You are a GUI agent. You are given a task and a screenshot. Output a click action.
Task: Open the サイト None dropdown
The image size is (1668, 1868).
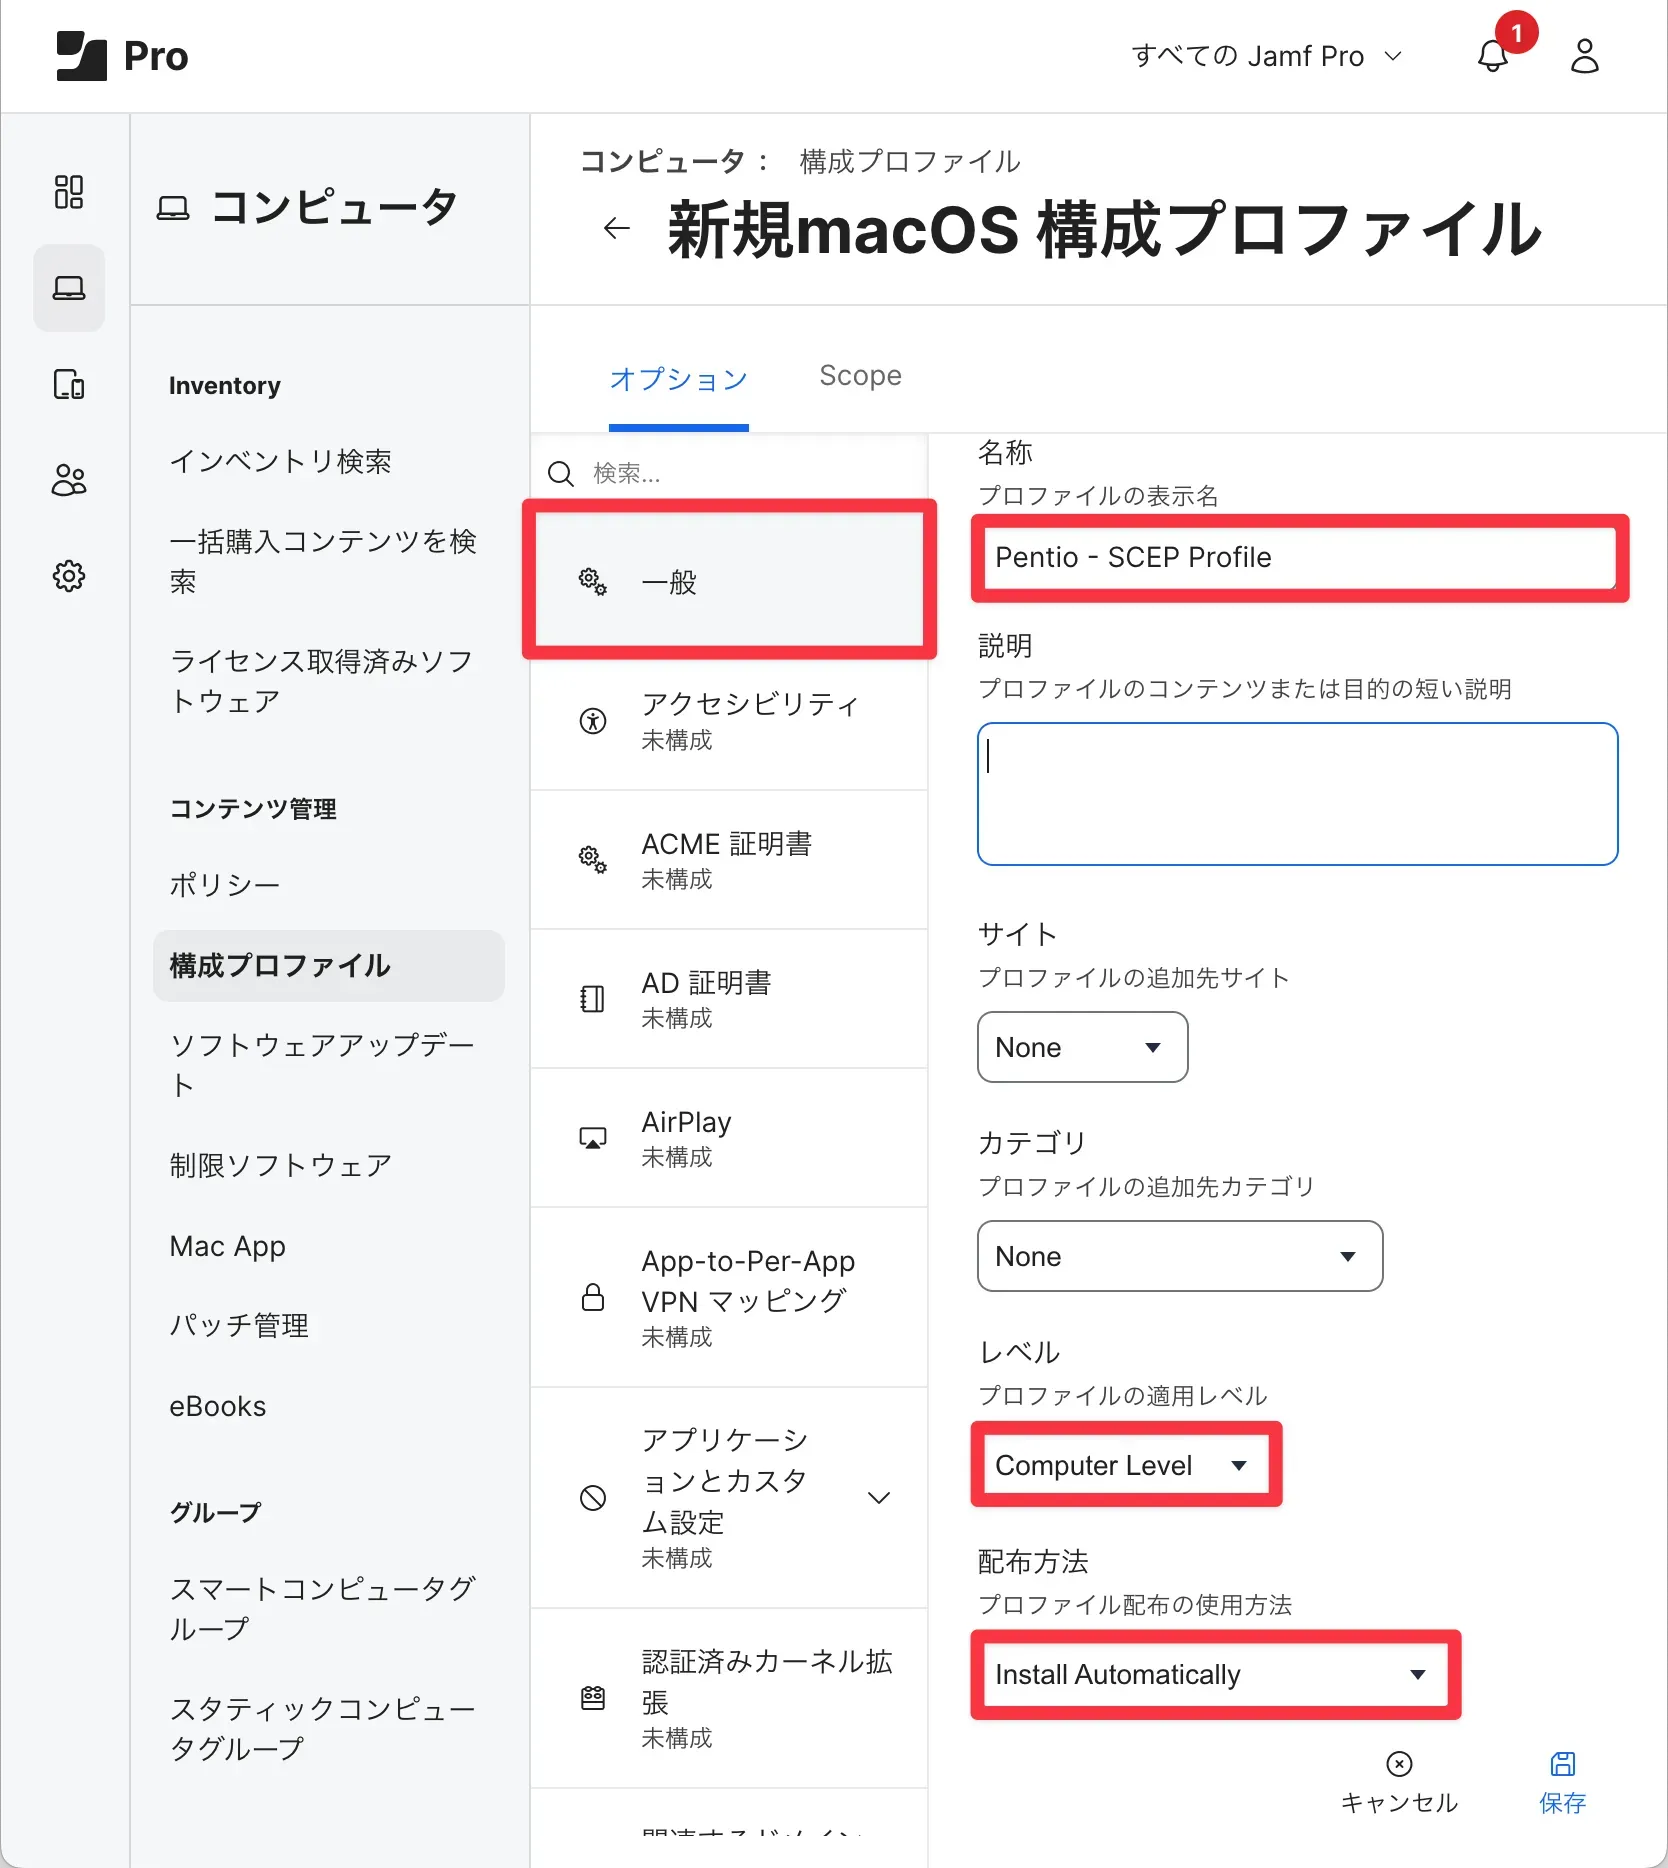click(1081, 1047)
